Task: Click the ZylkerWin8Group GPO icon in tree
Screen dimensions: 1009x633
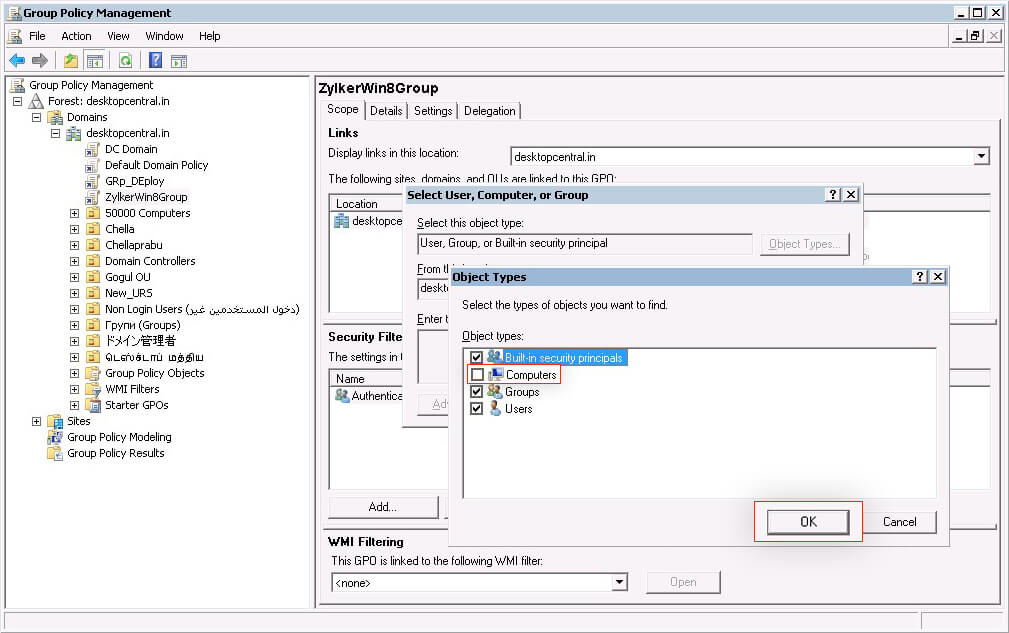Action: tap(93, 197)
